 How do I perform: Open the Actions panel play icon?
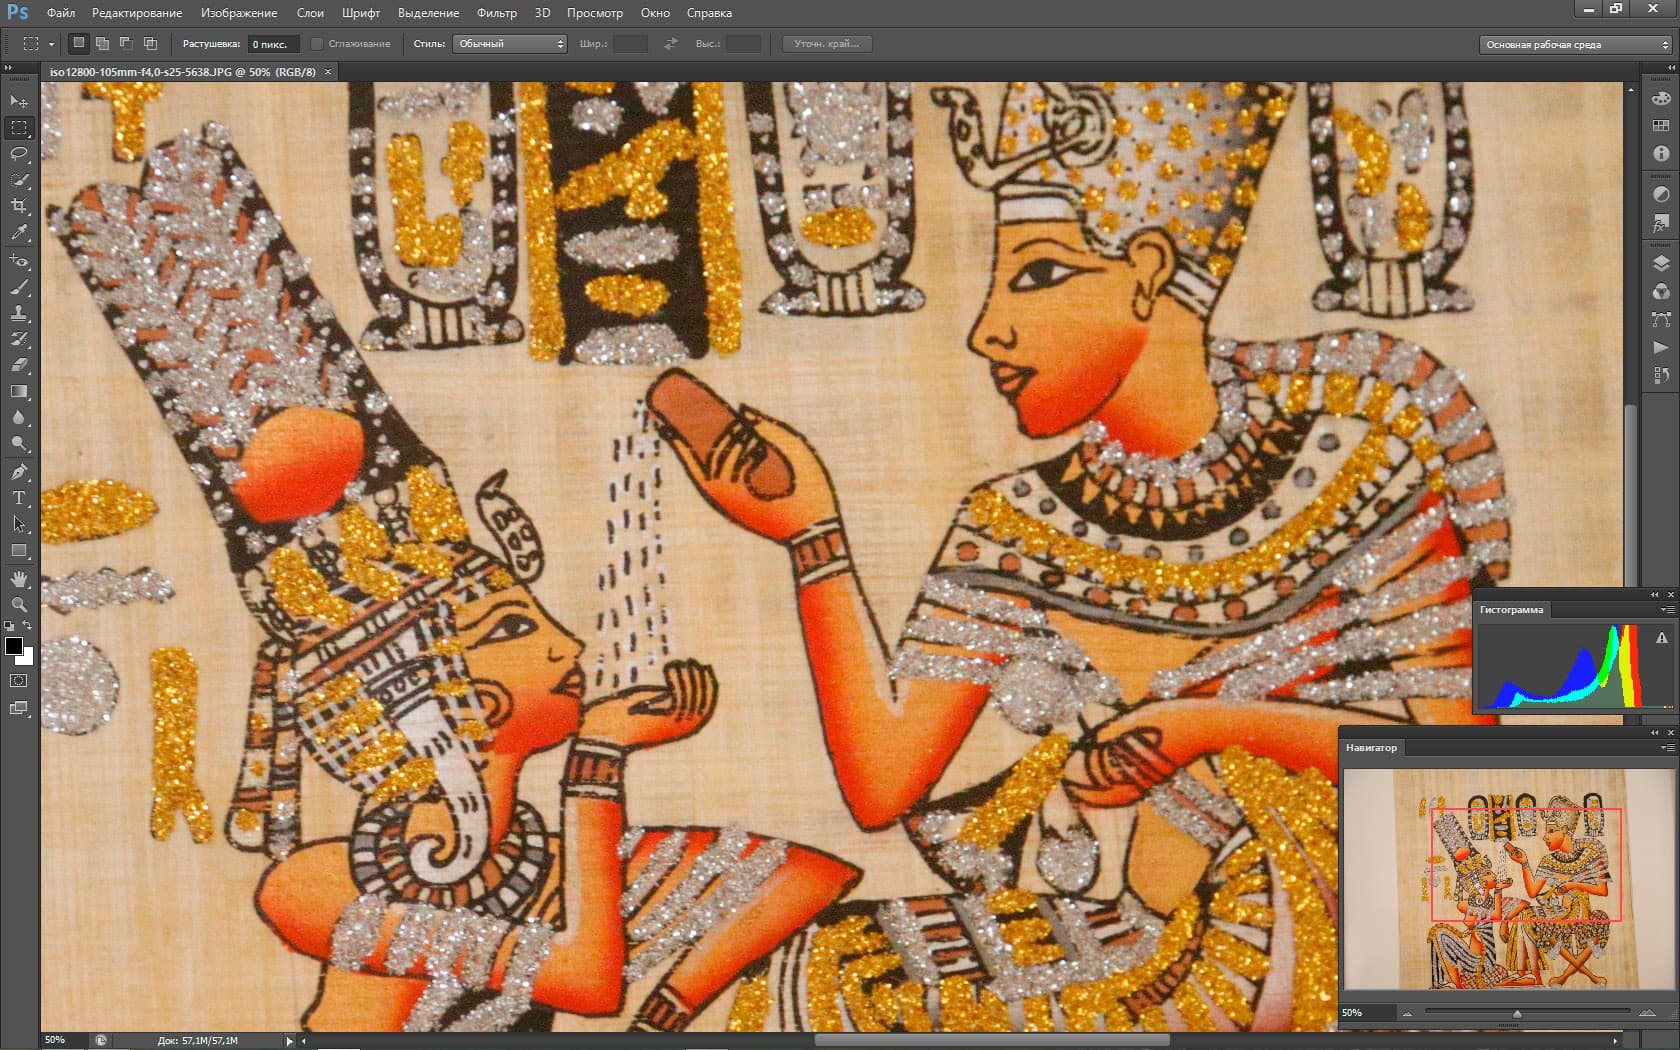click(1661, 347)
